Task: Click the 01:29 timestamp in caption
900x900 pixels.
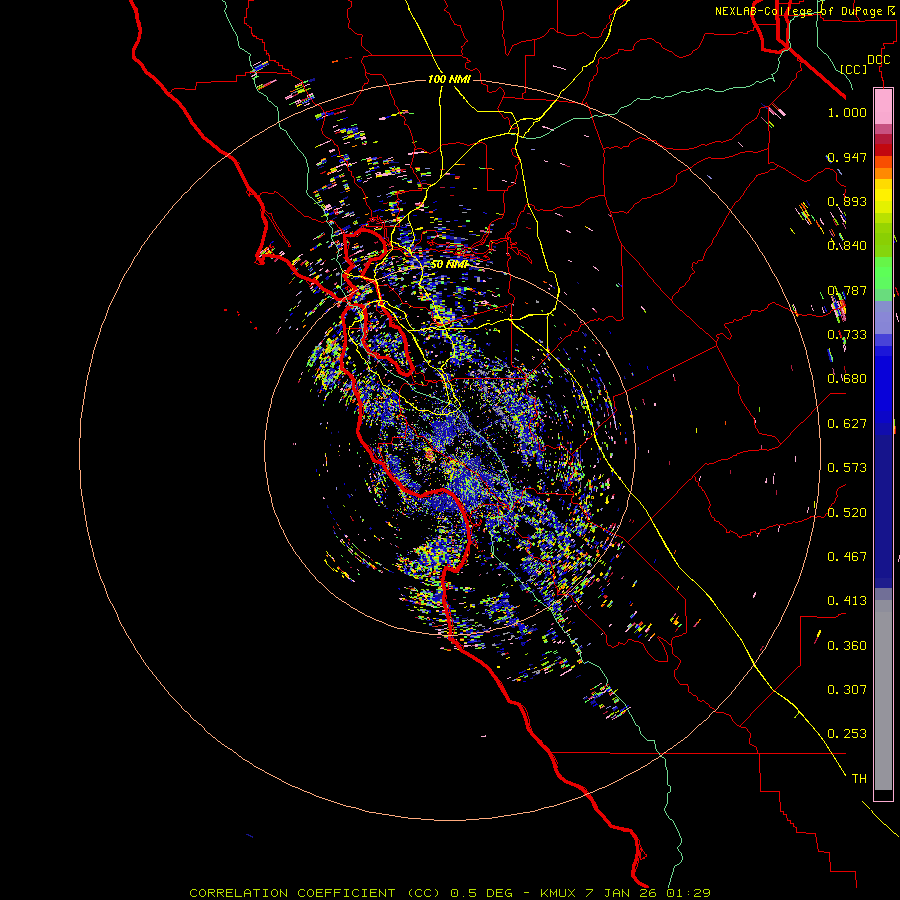Action: coord(688,893)
